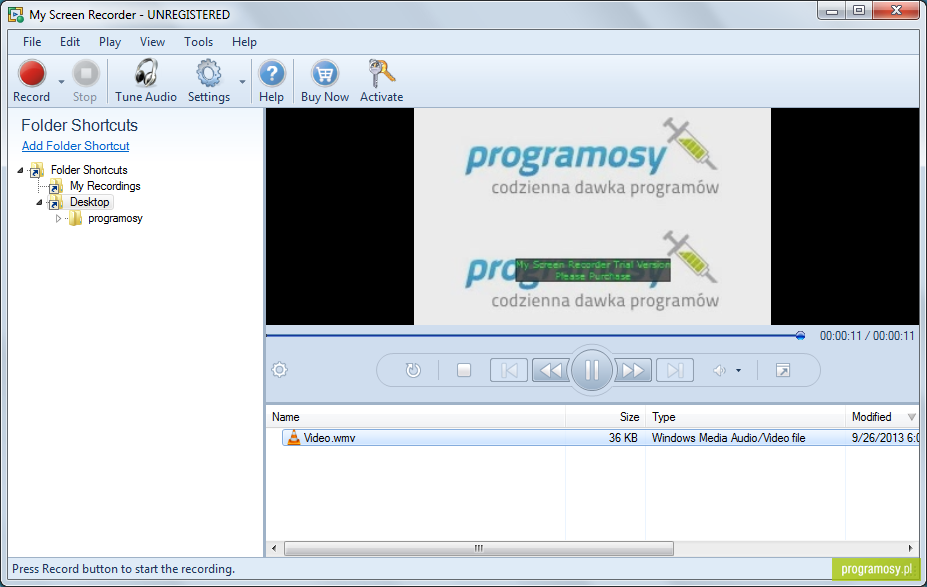Screen dimensions: 927x587
Task: Select the Desktop folder shortcut
Action: 89,202
